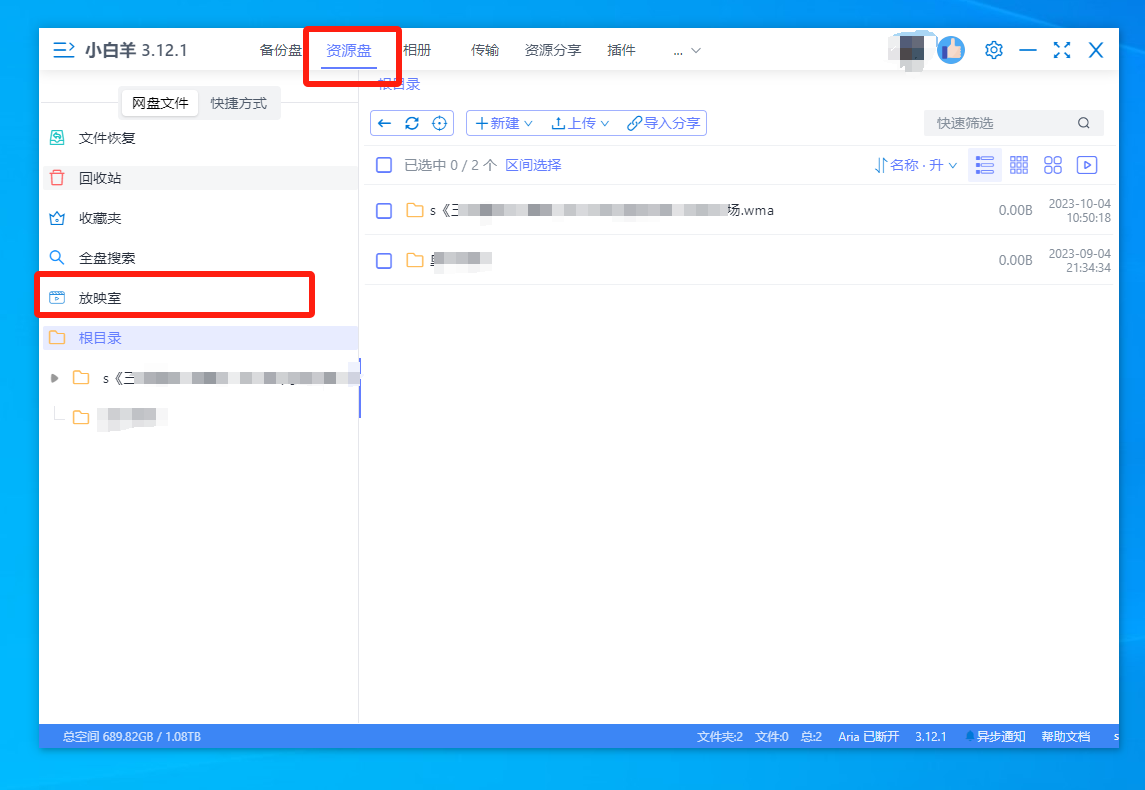Click the 3.12.1 version in status bar
This screenshot has width=1145, height=790.
tap(930, 737)
